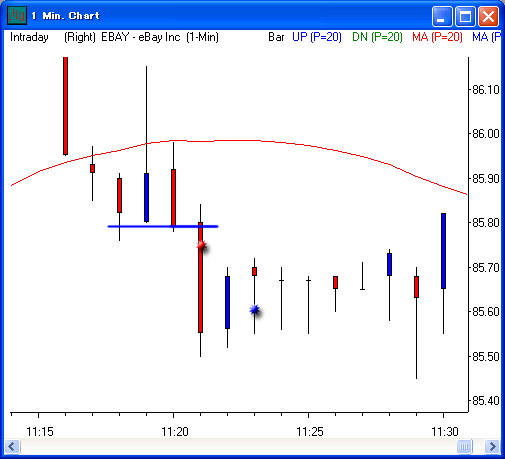The height and width of the screenshot is (459, 505).
Task: Click the DN (P=20) legend label
Action: [377, 37]
